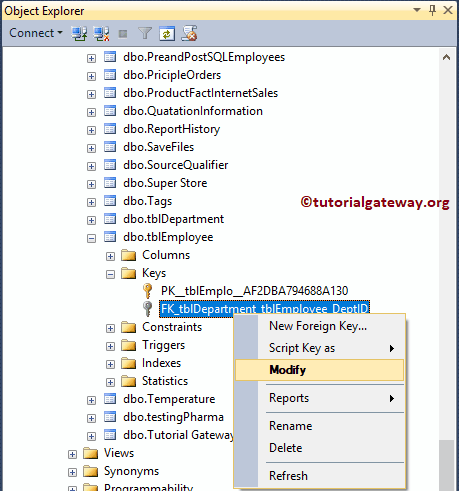Viewport: 459px width, 491px height.
Task: Open the Connect dropdown in Object Explorer
Action: [x=36, y=33]
